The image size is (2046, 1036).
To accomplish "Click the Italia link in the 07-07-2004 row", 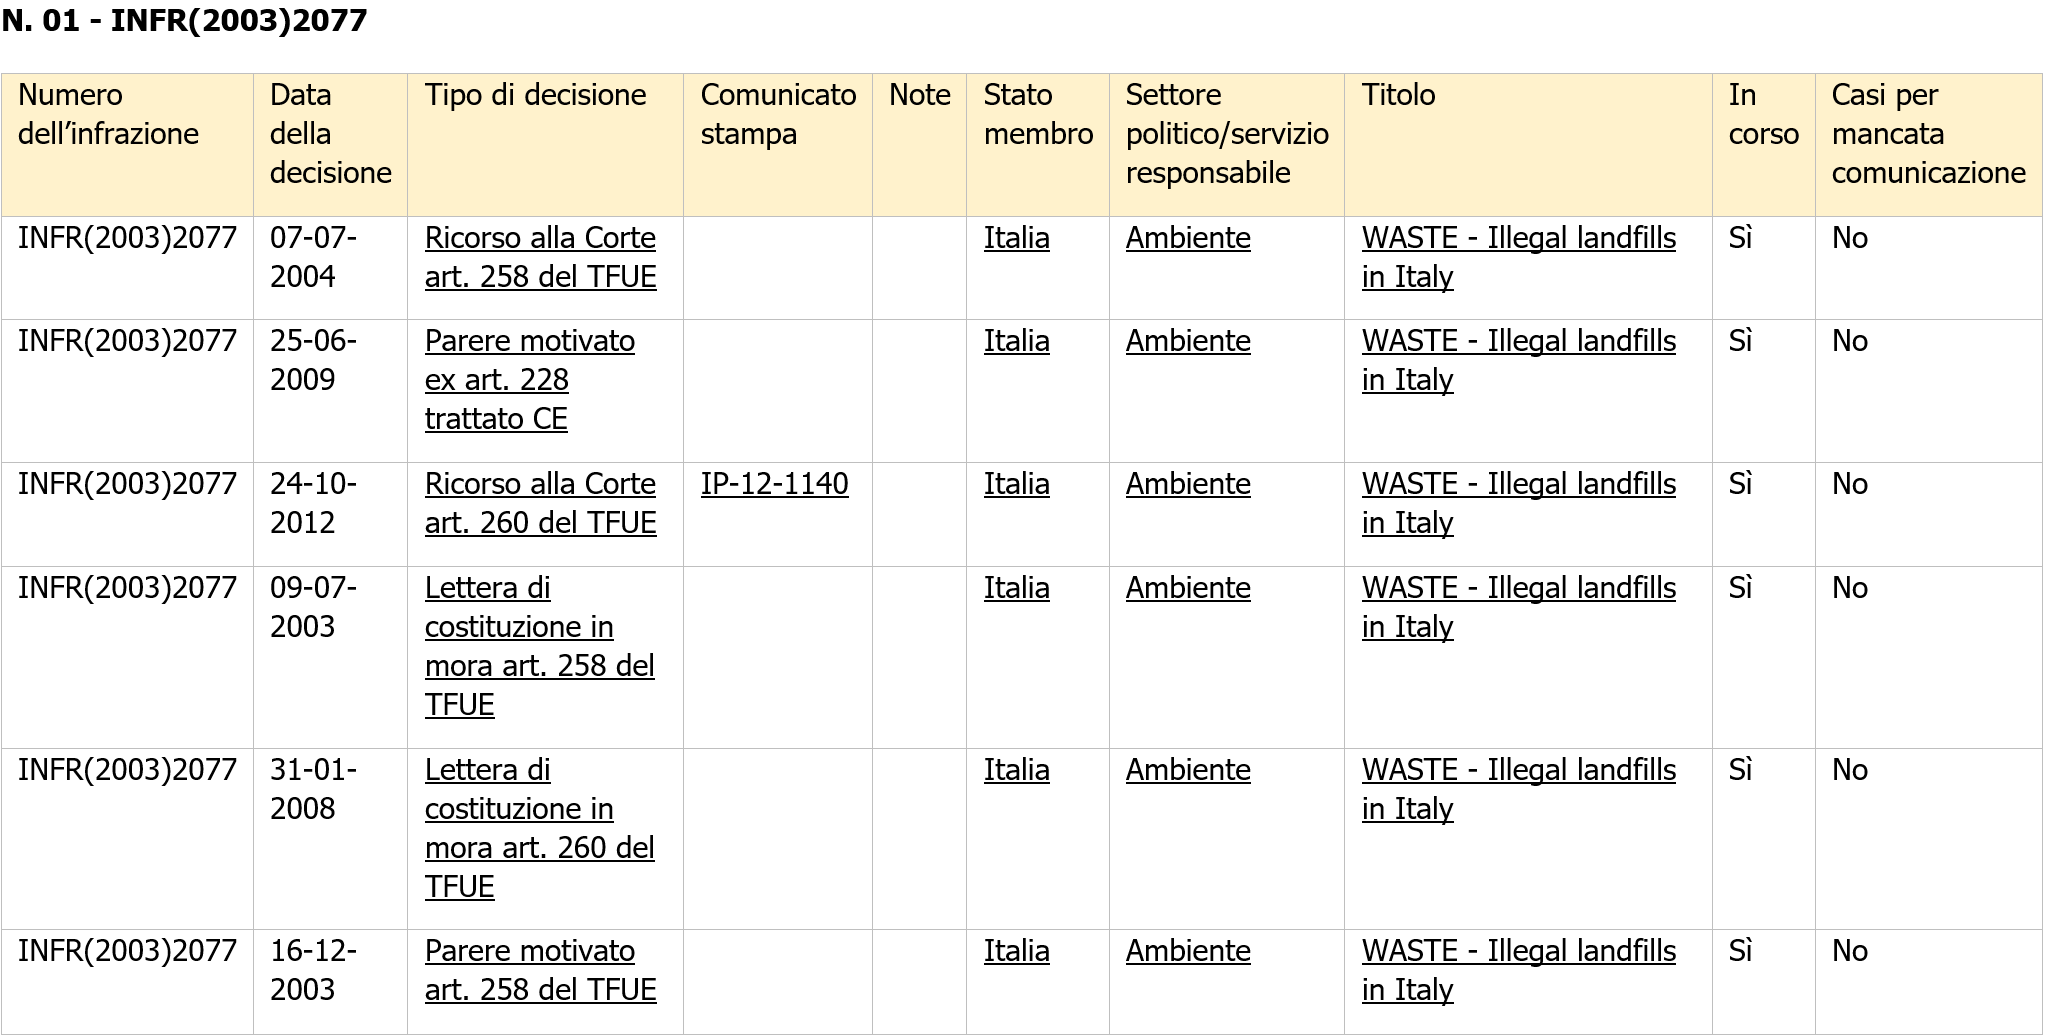I will [x=1016, y=238].
